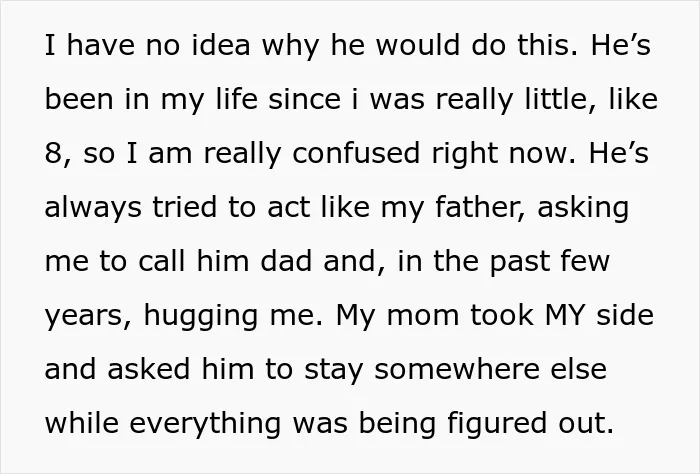
Task: Click the capitalized word "MY" before "side"
Action: click(565, 315)
